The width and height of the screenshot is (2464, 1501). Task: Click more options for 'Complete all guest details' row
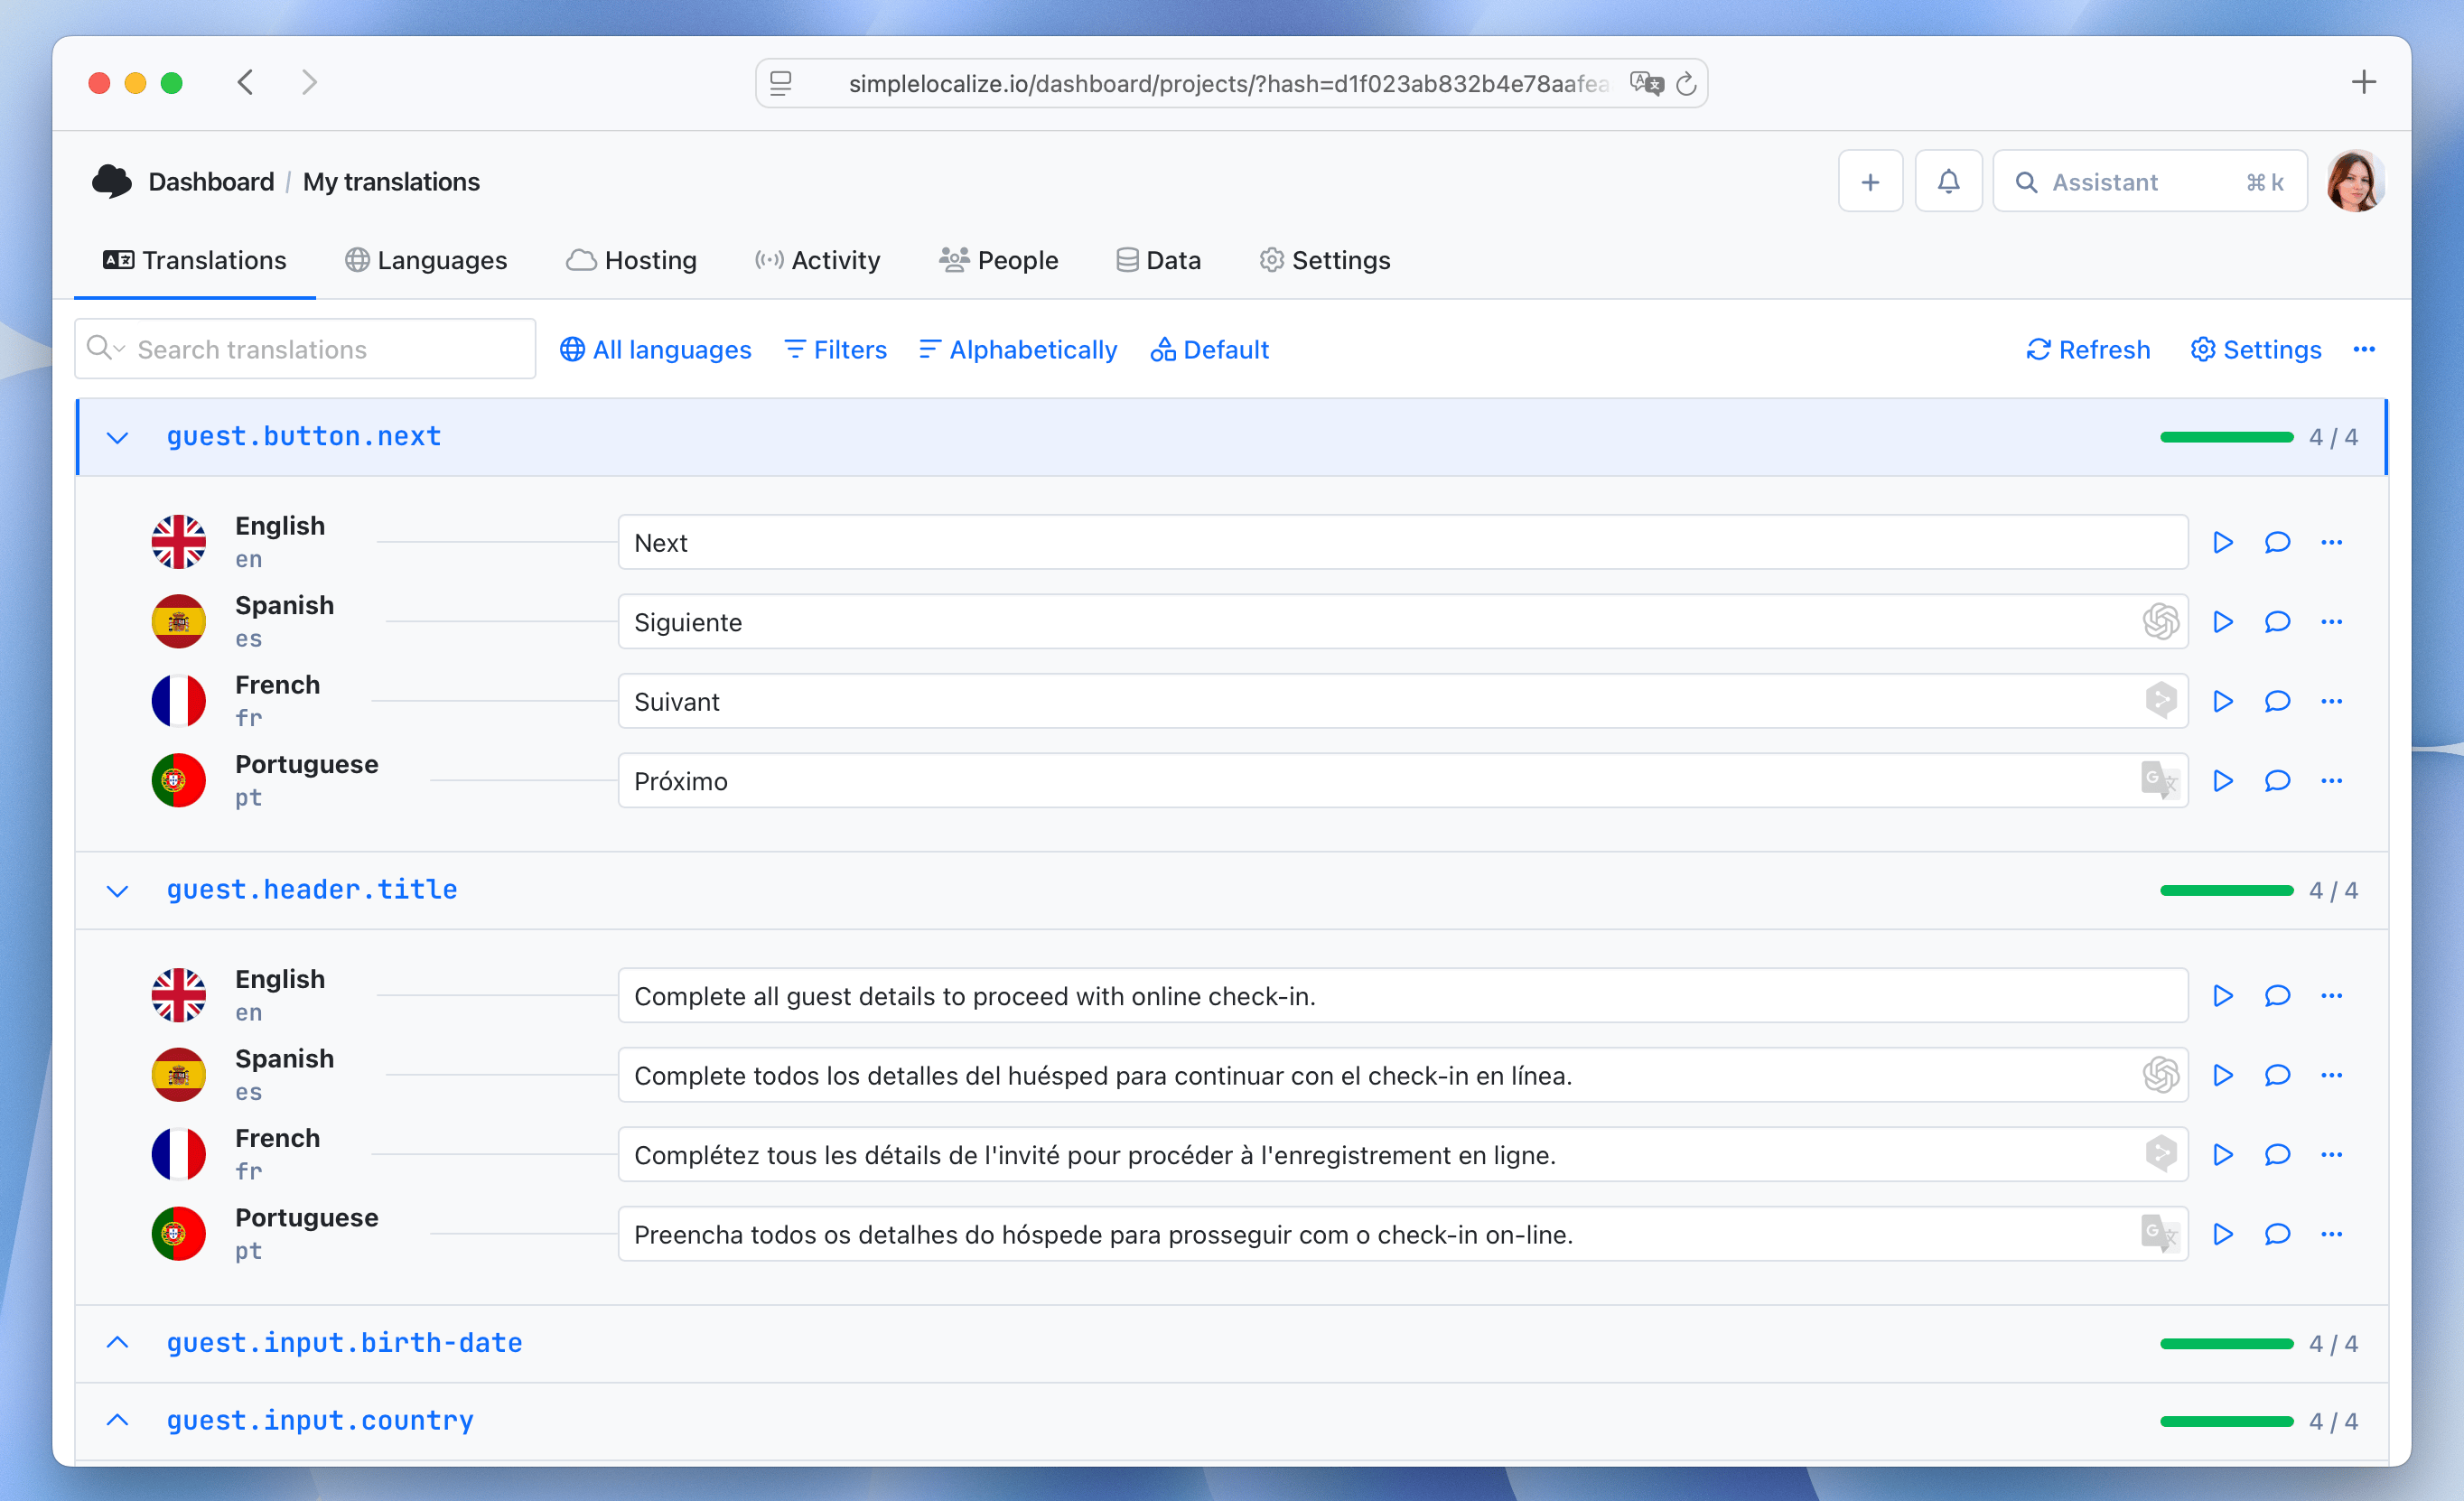coord(2331,995)
